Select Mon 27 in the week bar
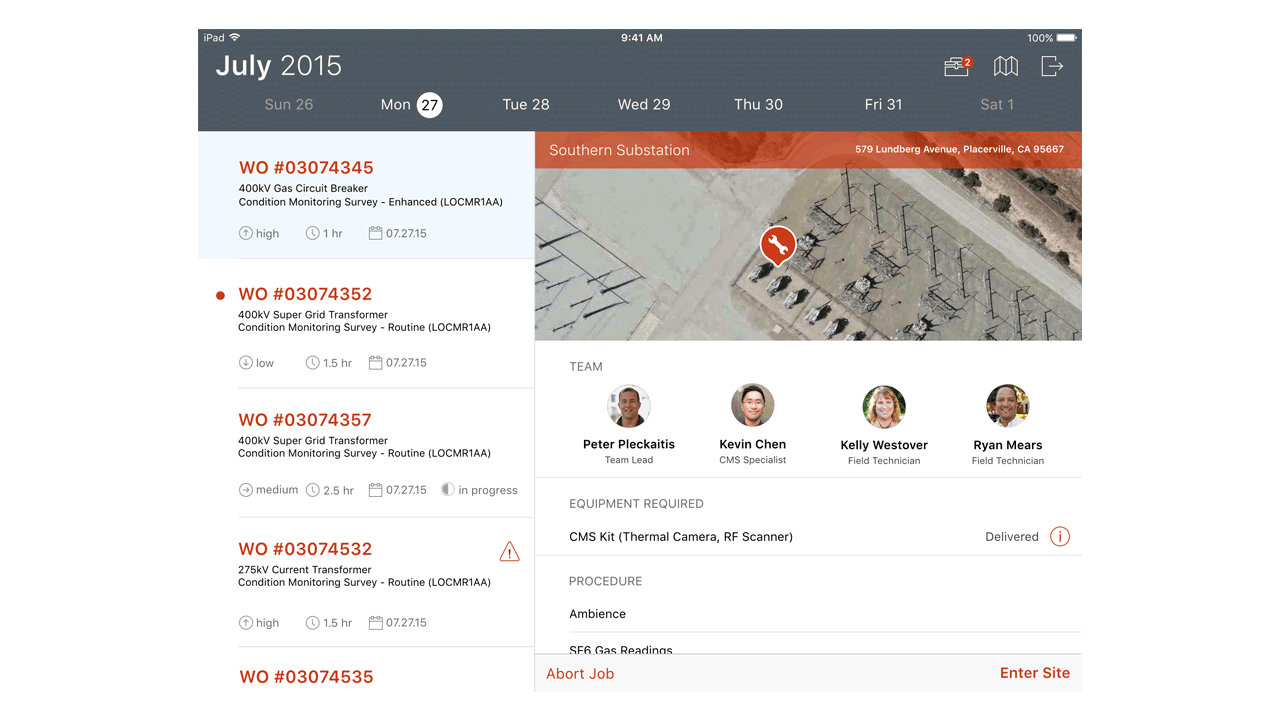The width and height of the screenshot is (1280, 720). (411, 104)
